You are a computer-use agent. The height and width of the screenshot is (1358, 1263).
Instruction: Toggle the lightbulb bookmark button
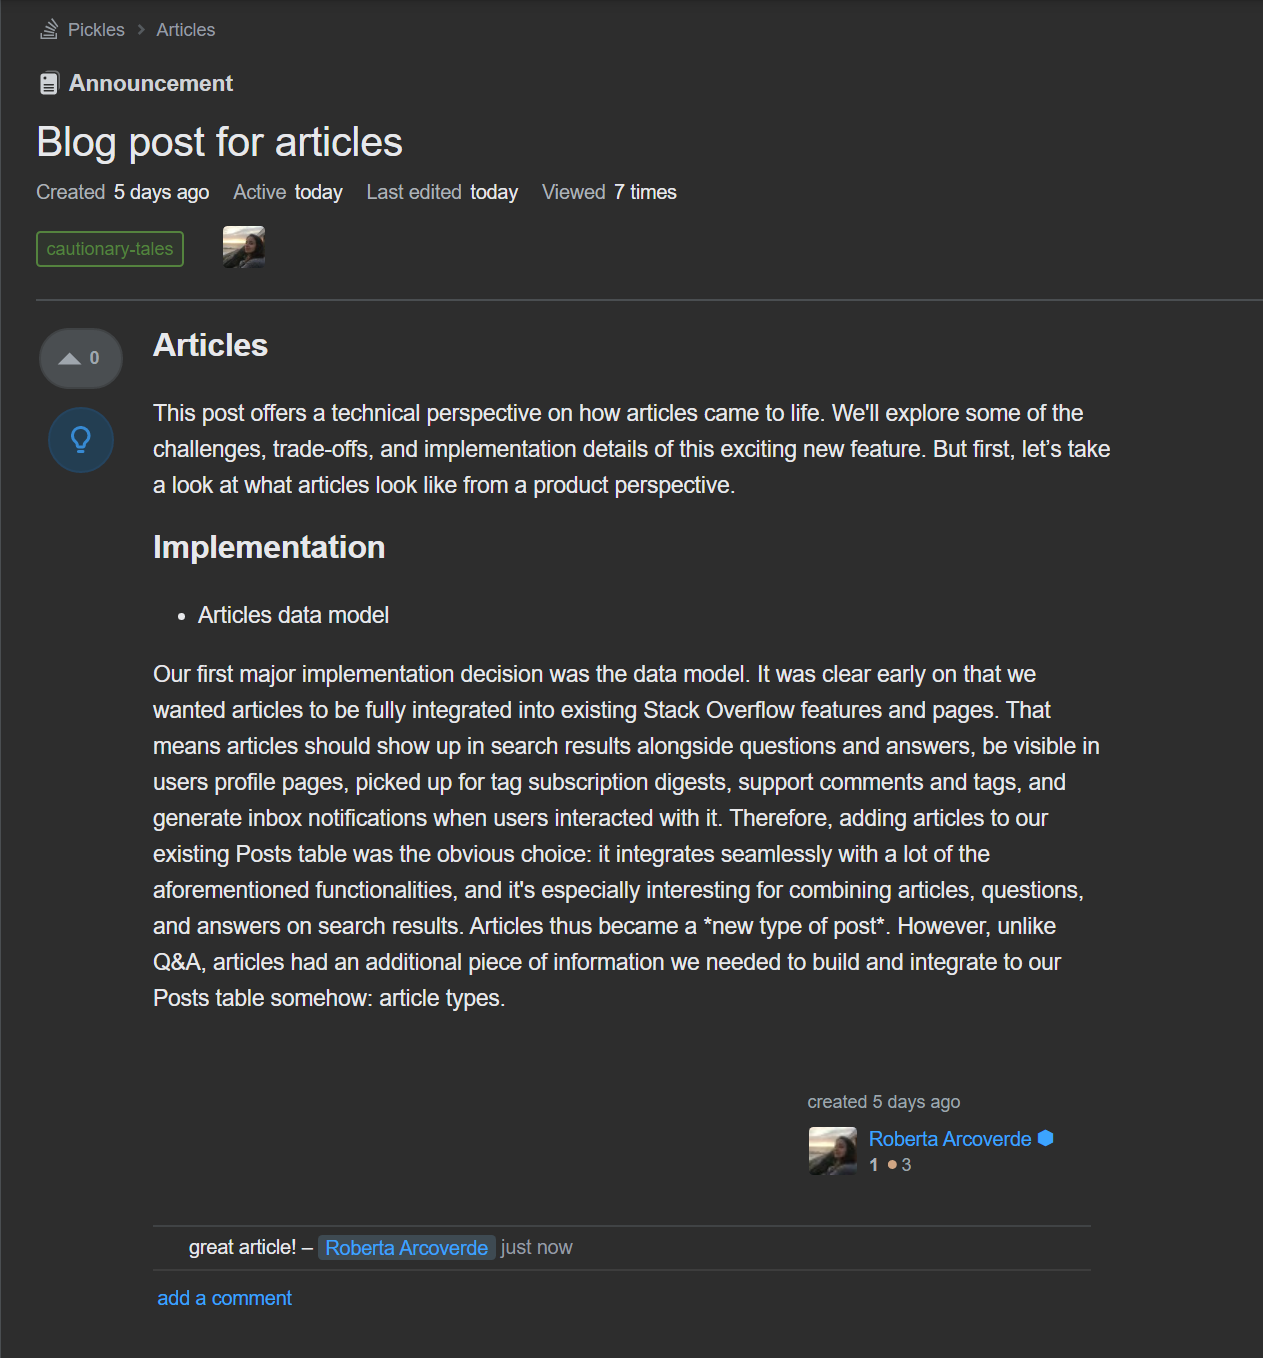click(81, 440)
